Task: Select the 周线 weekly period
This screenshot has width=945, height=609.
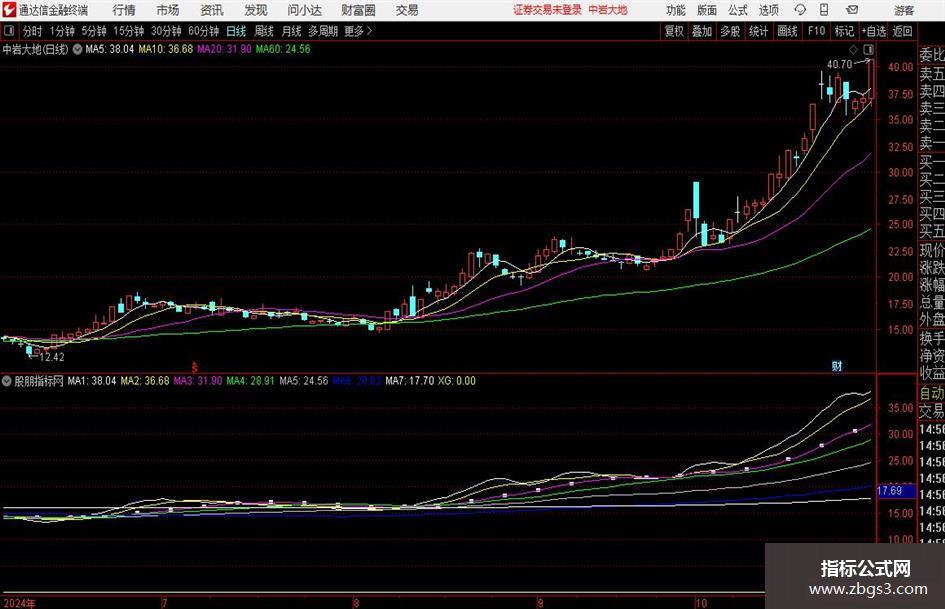Action: [263, 31]
